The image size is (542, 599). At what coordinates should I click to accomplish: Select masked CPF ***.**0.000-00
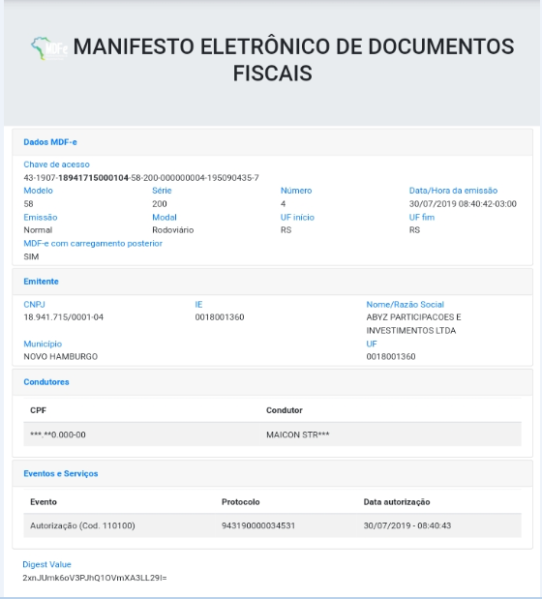[x=58, y=435]
